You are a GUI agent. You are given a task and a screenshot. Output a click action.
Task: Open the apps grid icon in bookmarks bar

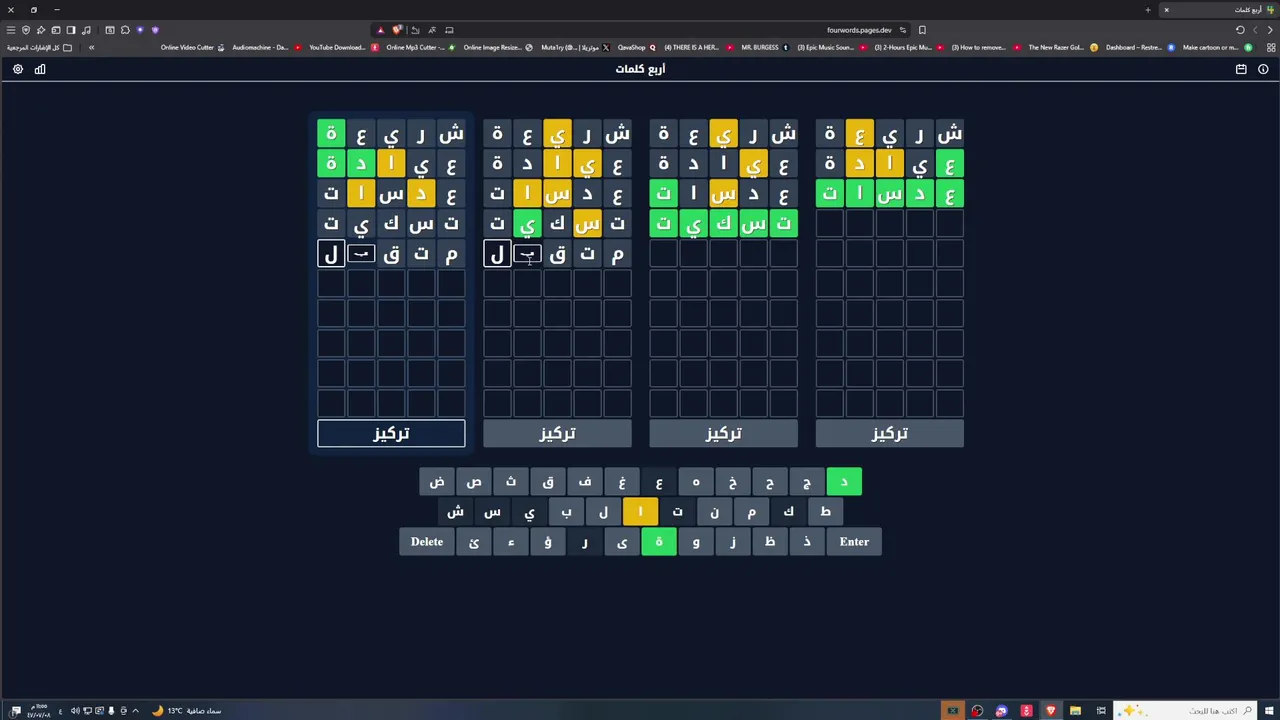click(1271, 47)
